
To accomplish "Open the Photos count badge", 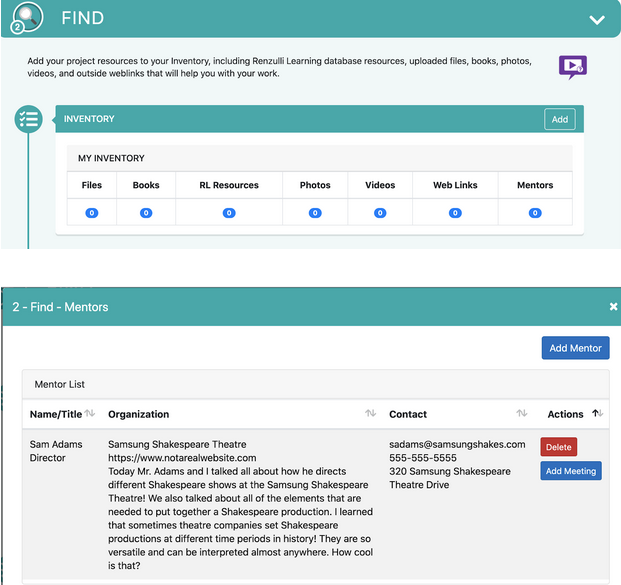I will (x=315, y=213).
